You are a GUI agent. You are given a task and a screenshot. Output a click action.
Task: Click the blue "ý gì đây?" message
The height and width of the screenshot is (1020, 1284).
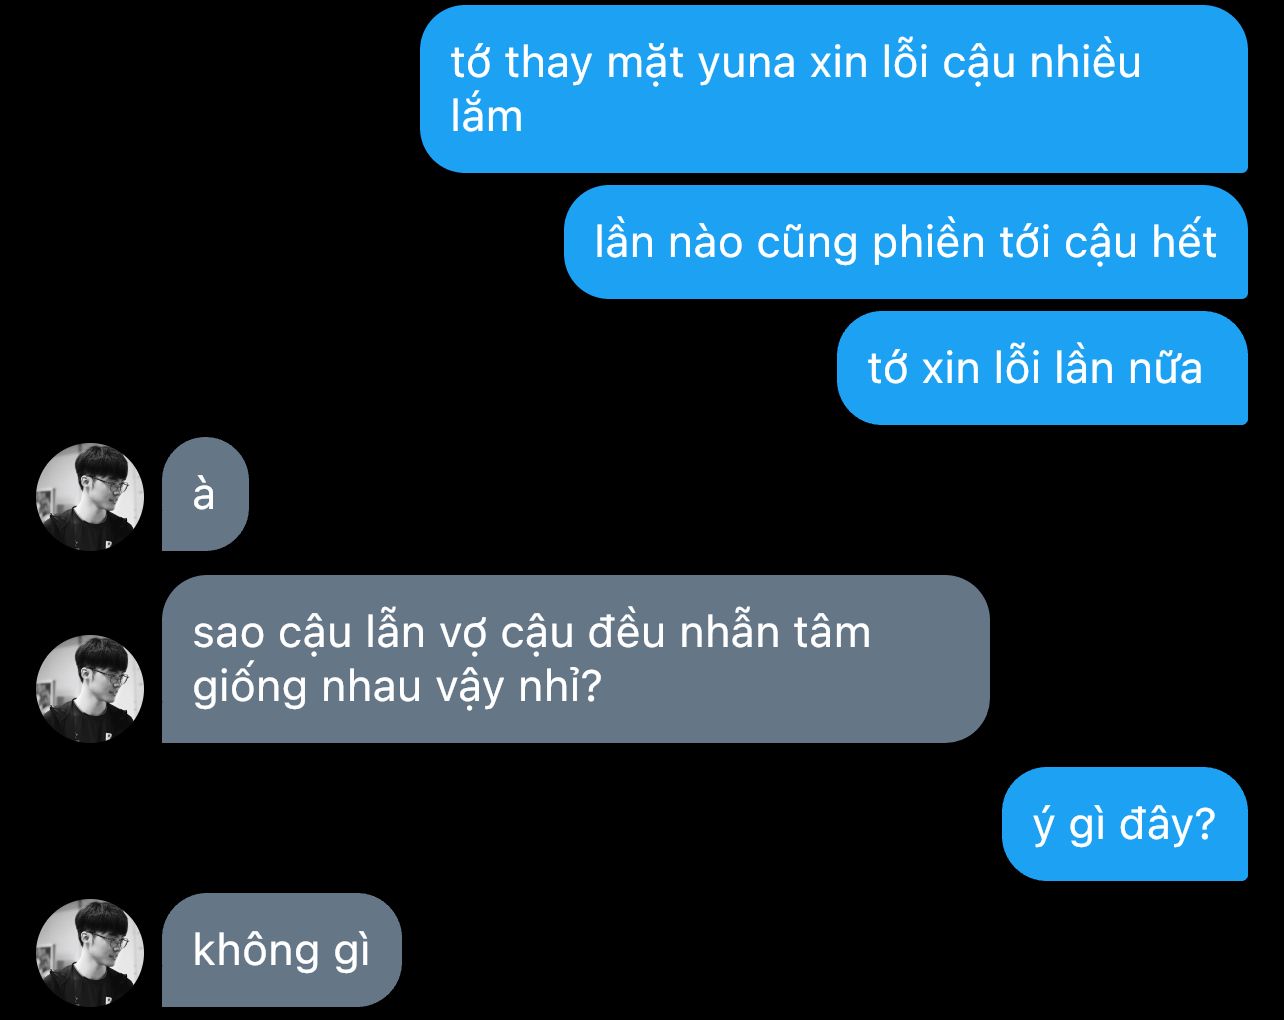[x=1125, y=824]
